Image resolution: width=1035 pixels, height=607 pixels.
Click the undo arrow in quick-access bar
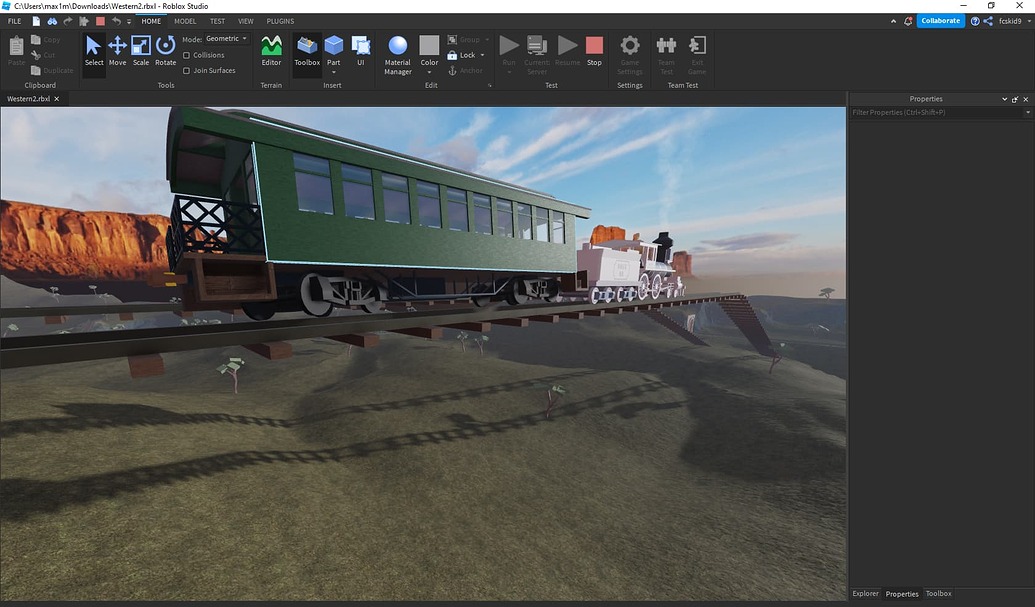[116, 21]
